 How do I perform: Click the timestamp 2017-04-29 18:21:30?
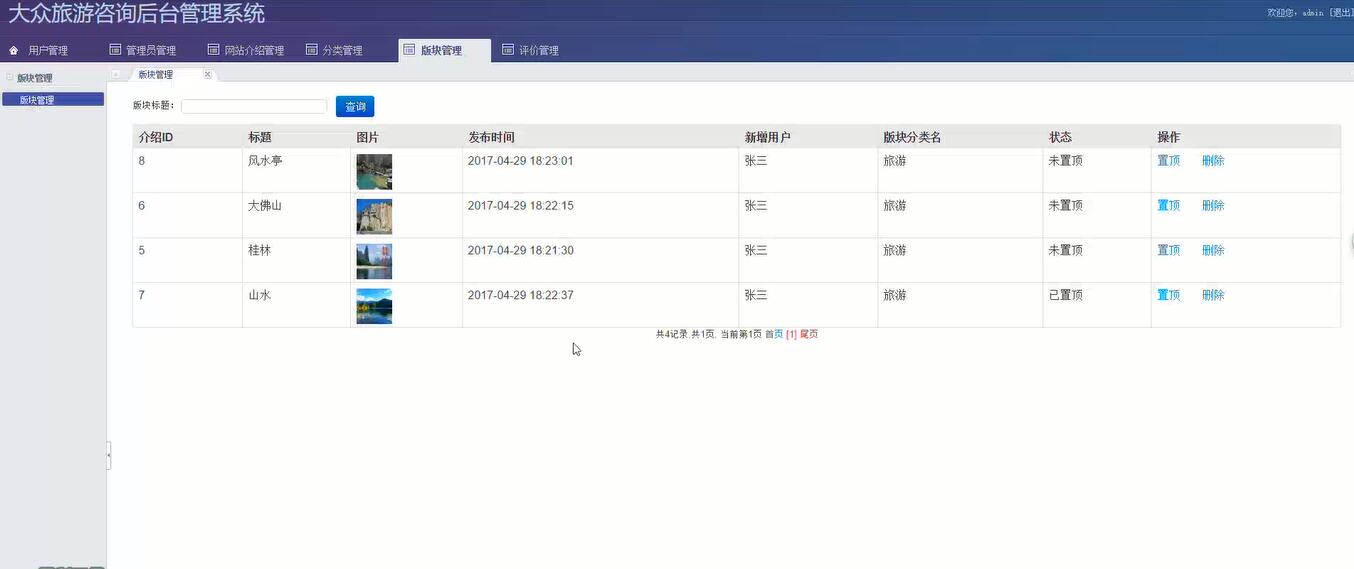tap(521, 251)
